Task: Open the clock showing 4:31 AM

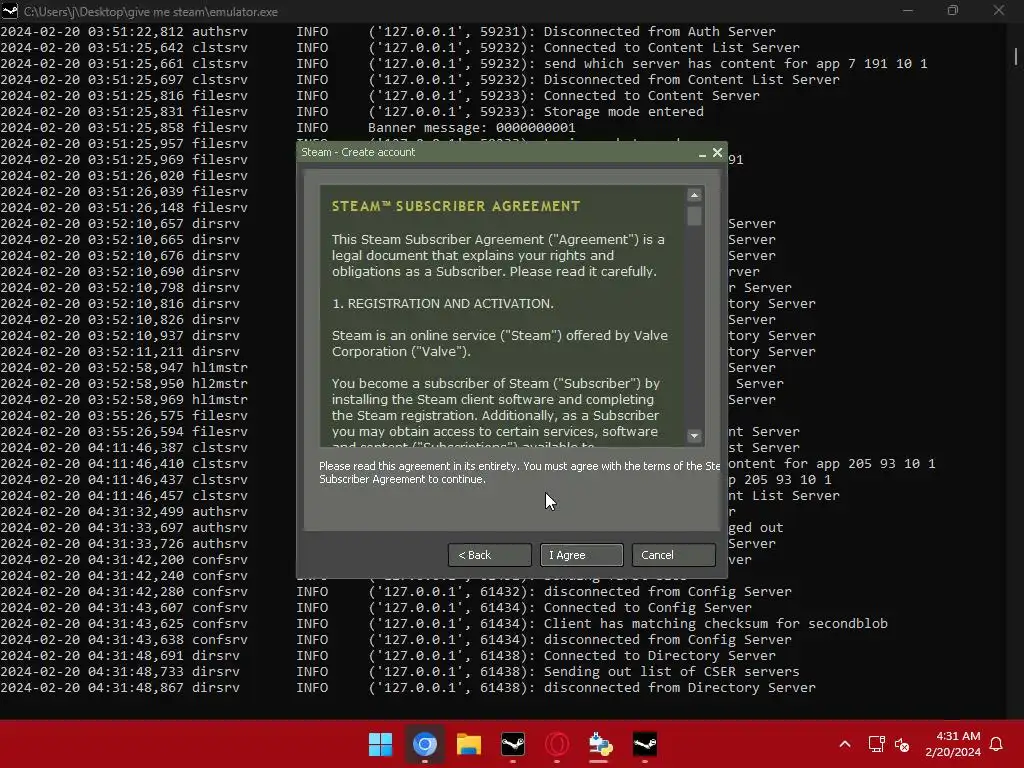Action: click(x=953, y=744)
